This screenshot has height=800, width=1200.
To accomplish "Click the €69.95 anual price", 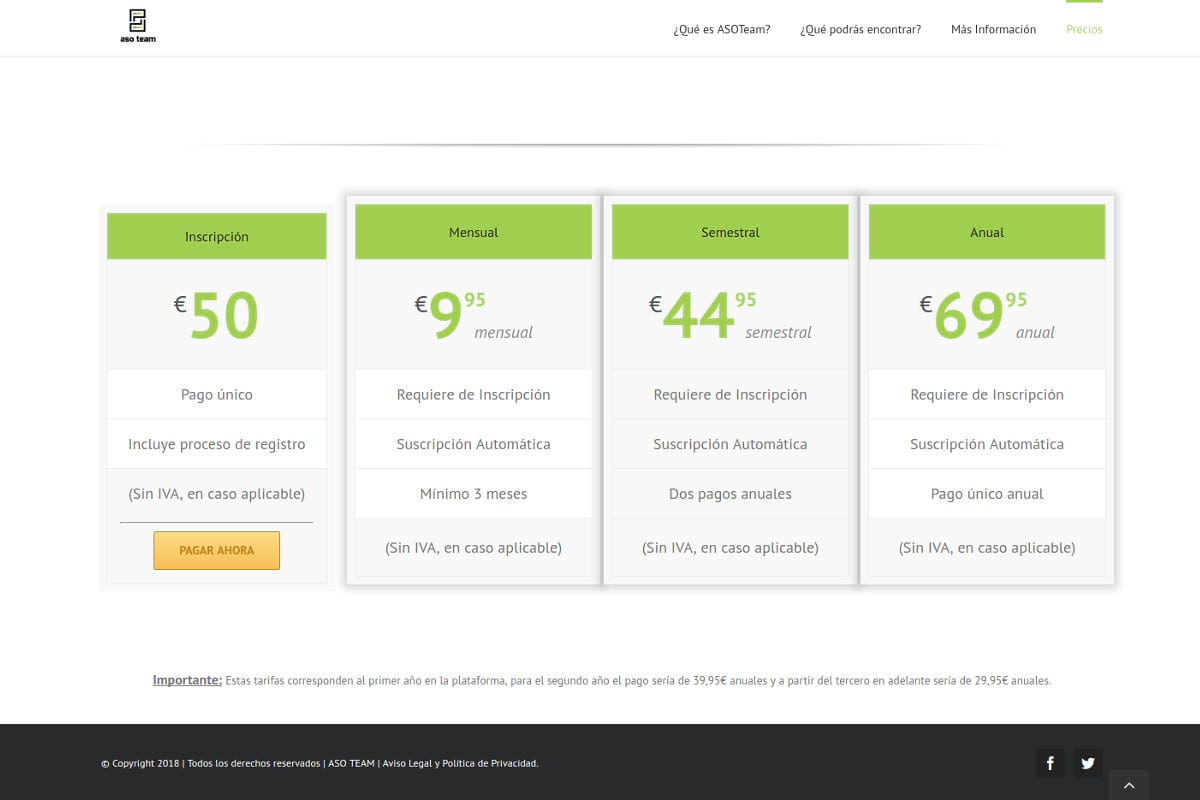I will click(x=987, y=315).
